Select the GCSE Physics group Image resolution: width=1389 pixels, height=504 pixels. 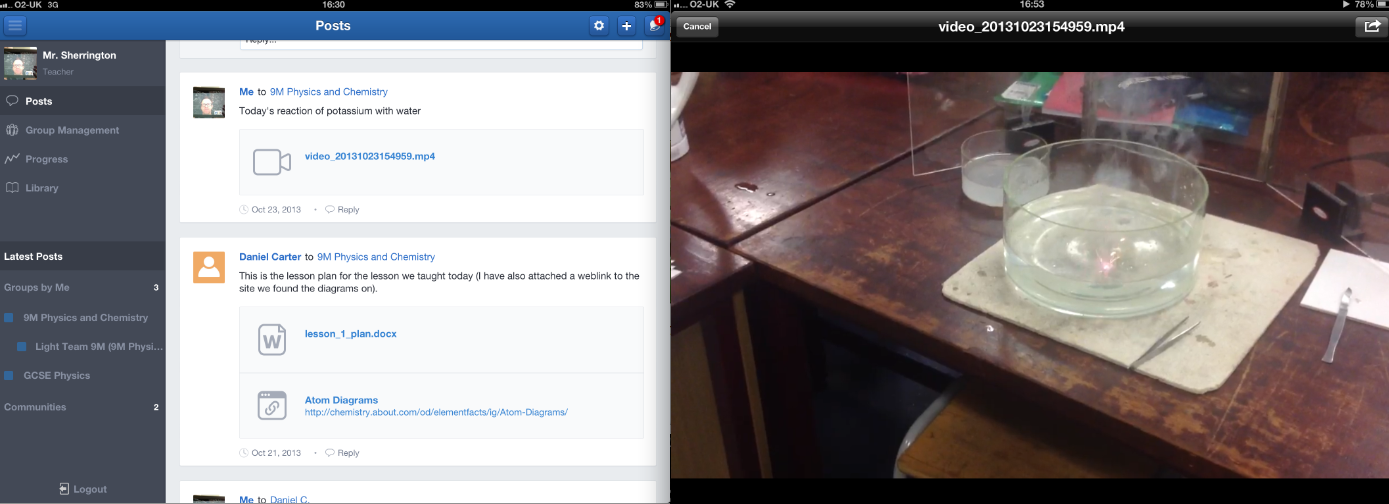tap(57, 376)
